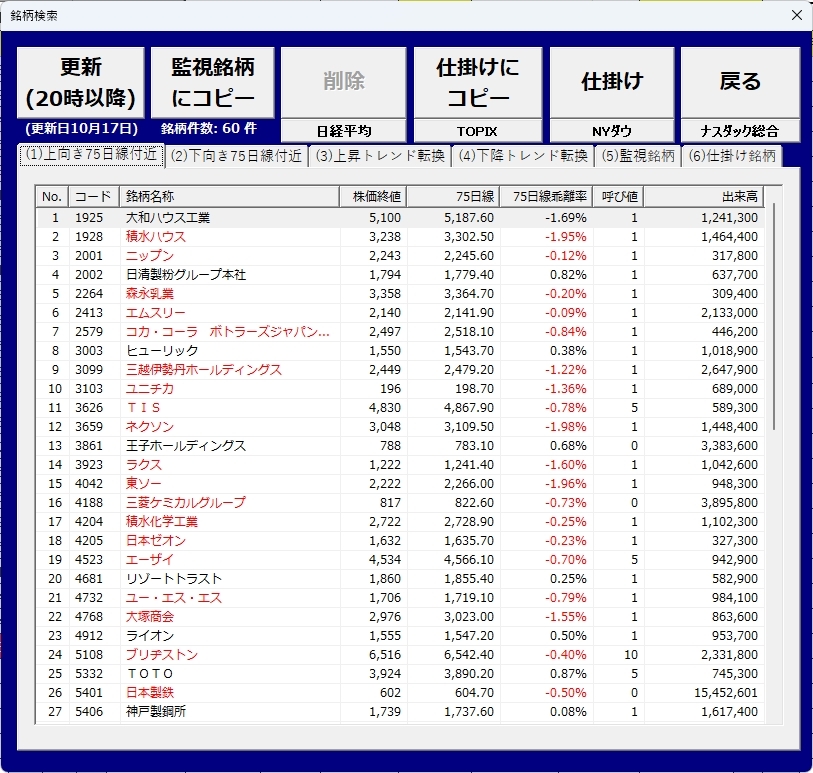Select the コカ・コーラ ボトラーズジャパン row
Viewport: 813px width, 773px height.
pyautogui.click(x=400, y=332)
